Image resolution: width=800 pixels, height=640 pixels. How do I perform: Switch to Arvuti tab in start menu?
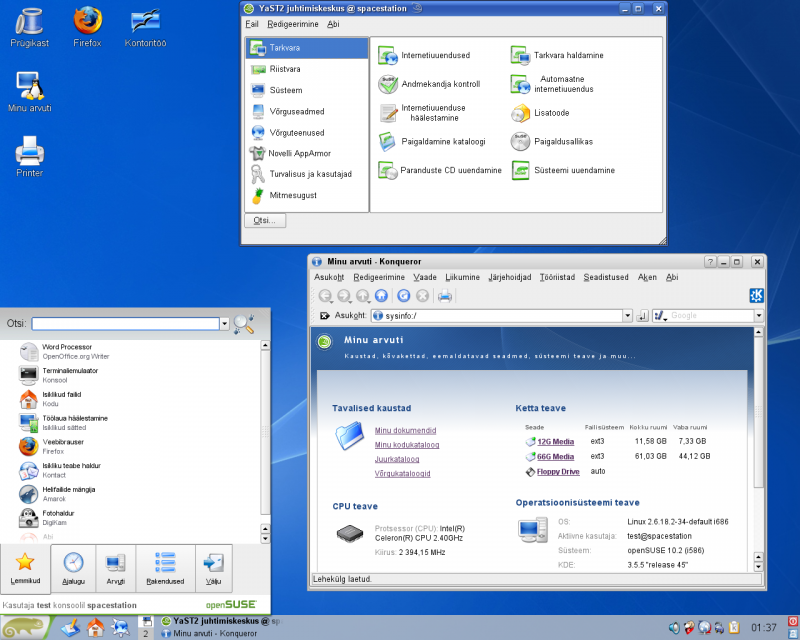click(x=116, y=569)
